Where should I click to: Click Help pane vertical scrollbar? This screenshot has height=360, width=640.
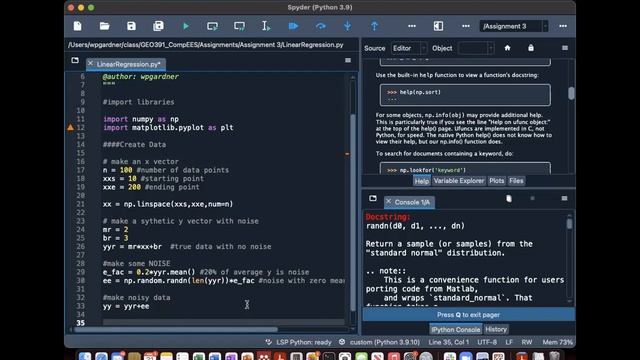click(x=571, y=93)
